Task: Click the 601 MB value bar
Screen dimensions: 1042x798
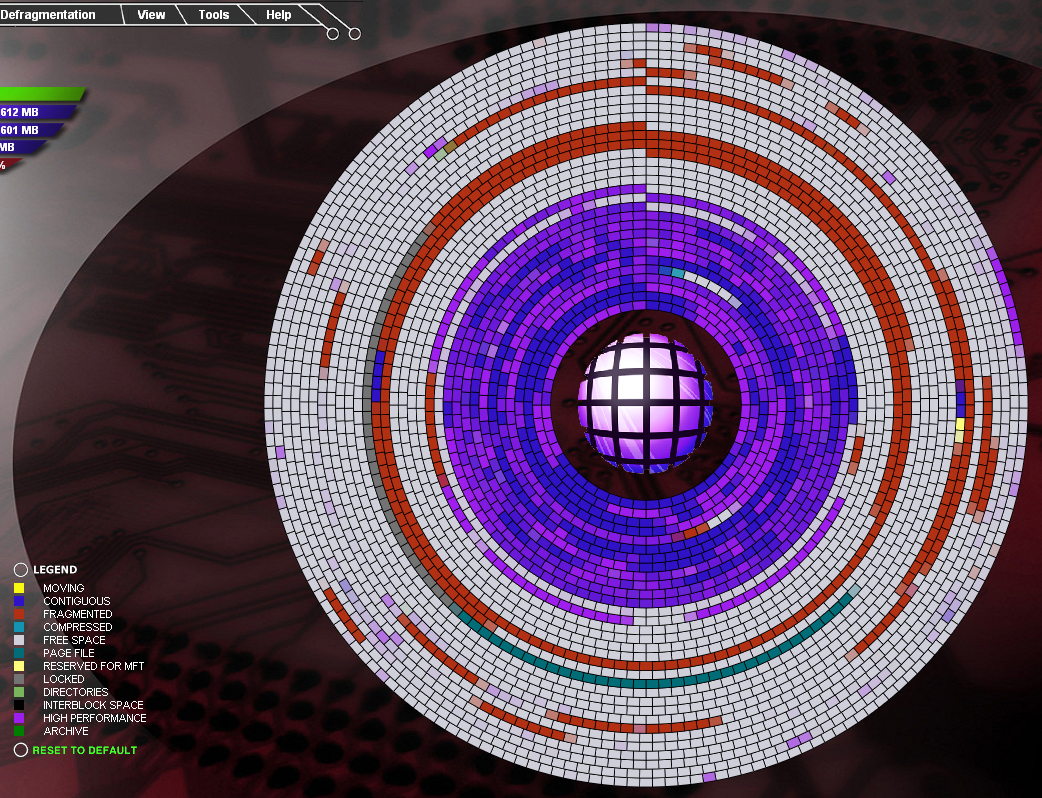Action: pos(32,130)
